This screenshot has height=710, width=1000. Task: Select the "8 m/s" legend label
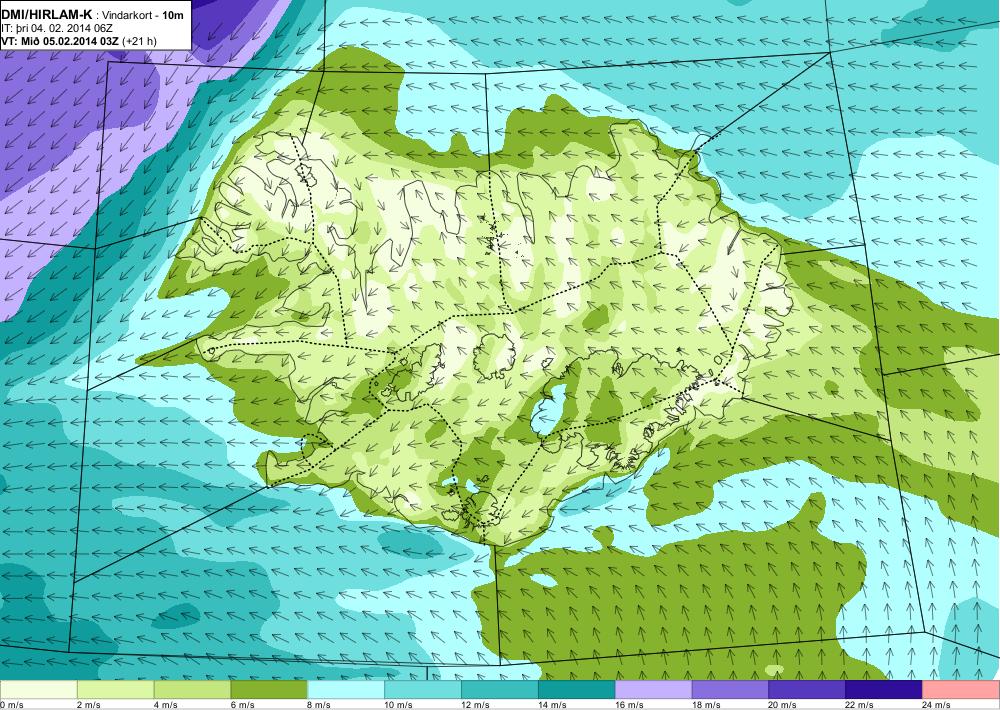(320, 705)
